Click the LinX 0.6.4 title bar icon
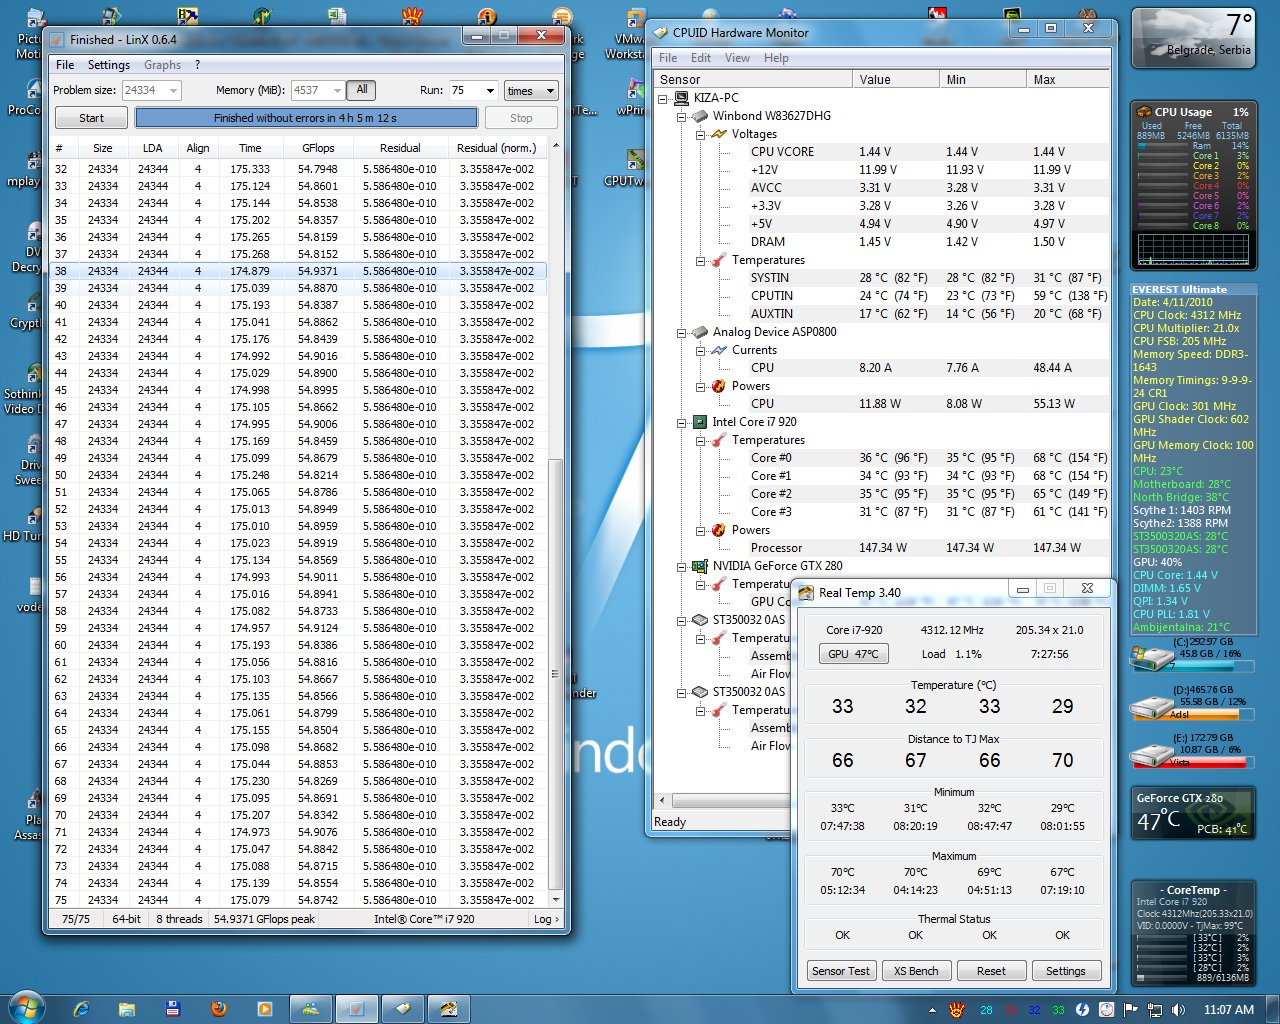The width and height of the screenshot is (1280, 1024). [x=58, y=39]
